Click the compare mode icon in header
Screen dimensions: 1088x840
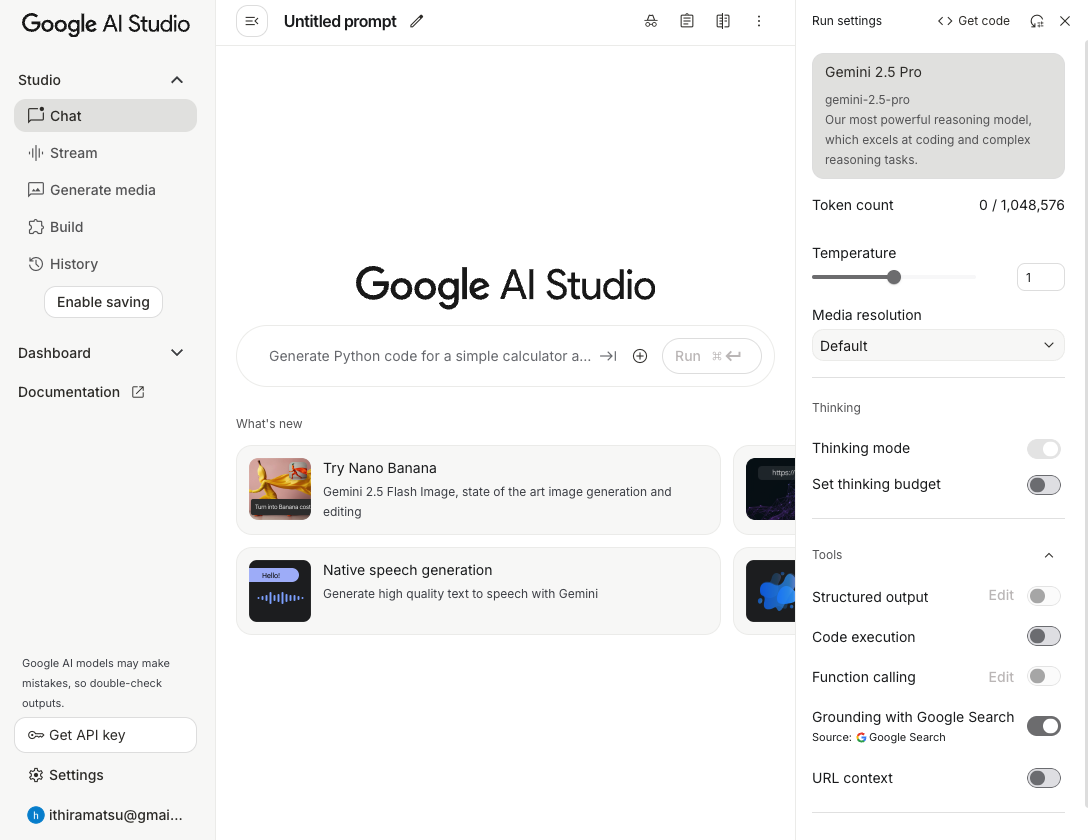(723, 21)
